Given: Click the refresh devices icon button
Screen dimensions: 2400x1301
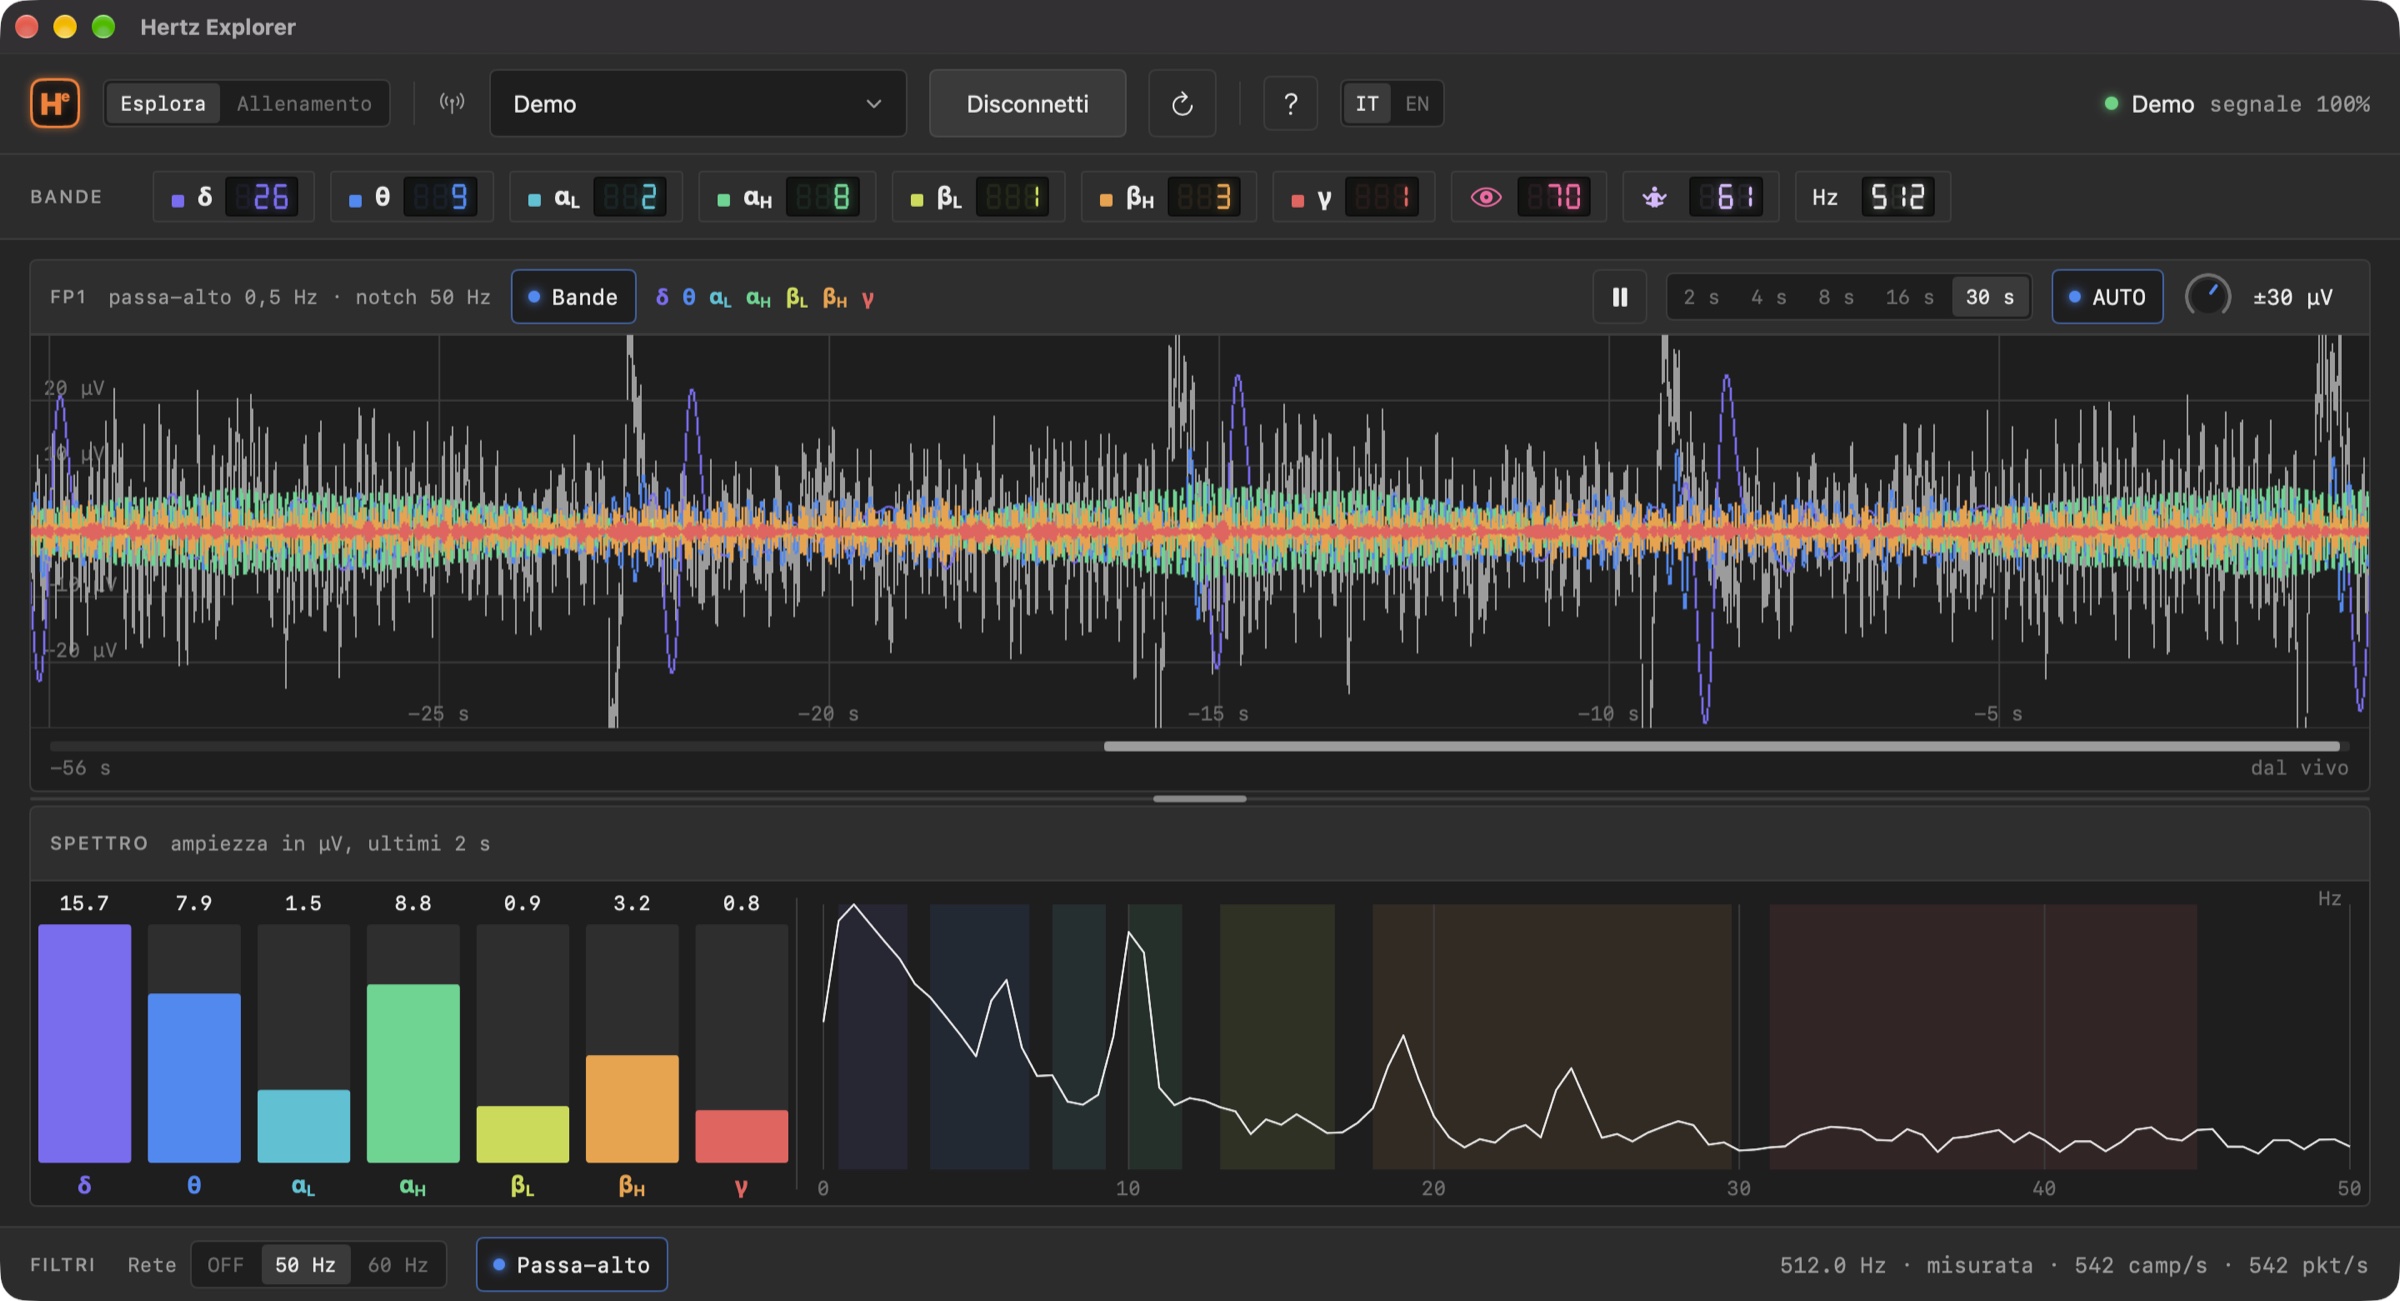Looking at the screenshot, I should pyautogui.click(x=1182, y=103).
